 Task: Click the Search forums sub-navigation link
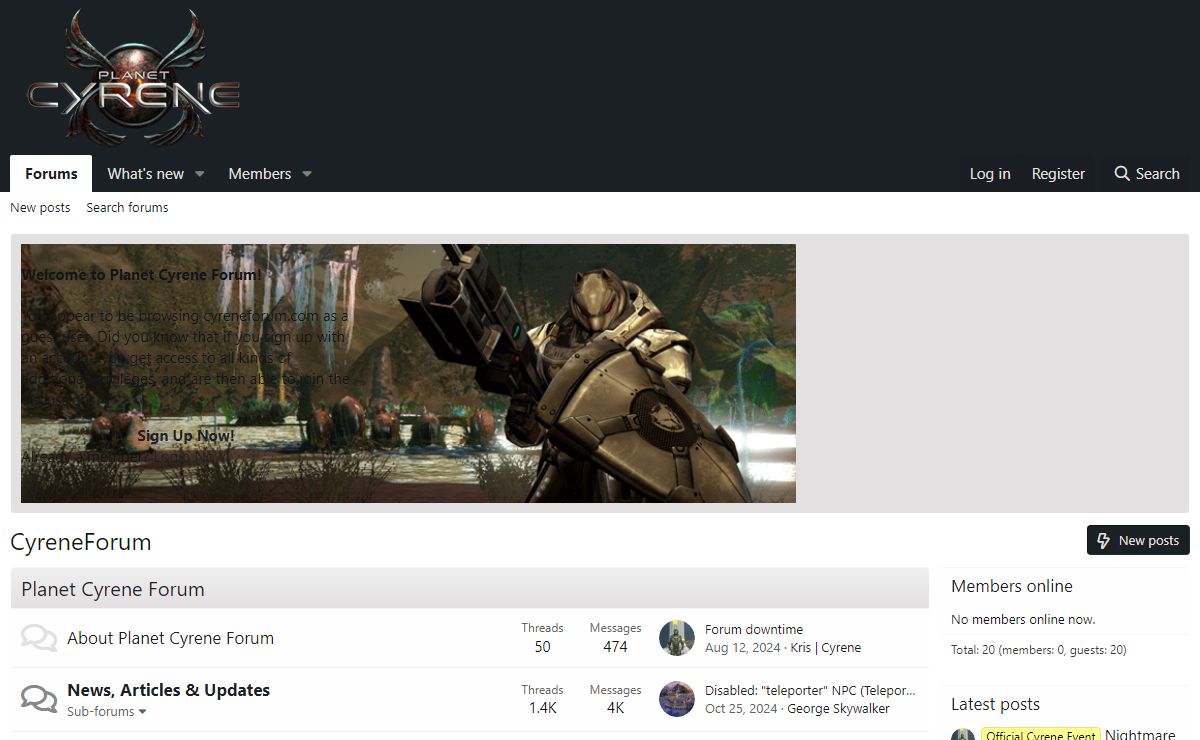click(x=127, y=208)
